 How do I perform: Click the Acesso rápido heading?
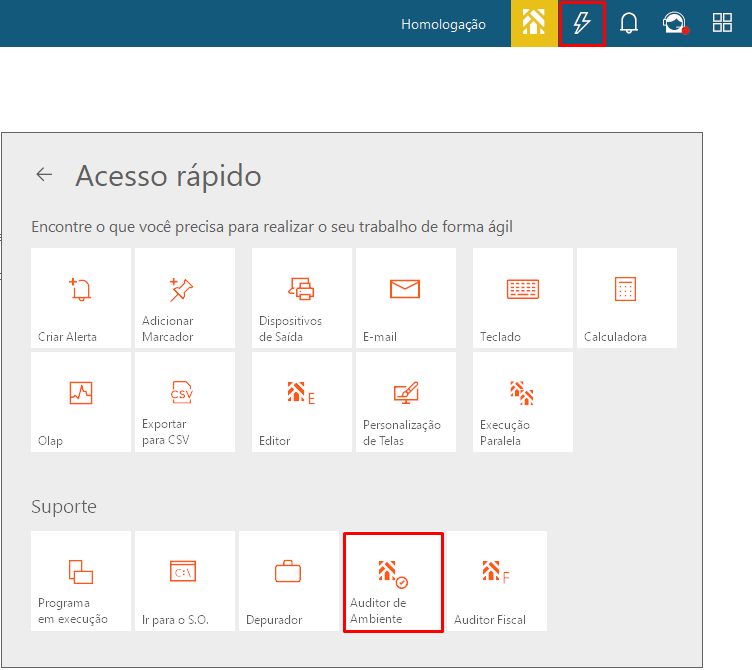(168, 176)
